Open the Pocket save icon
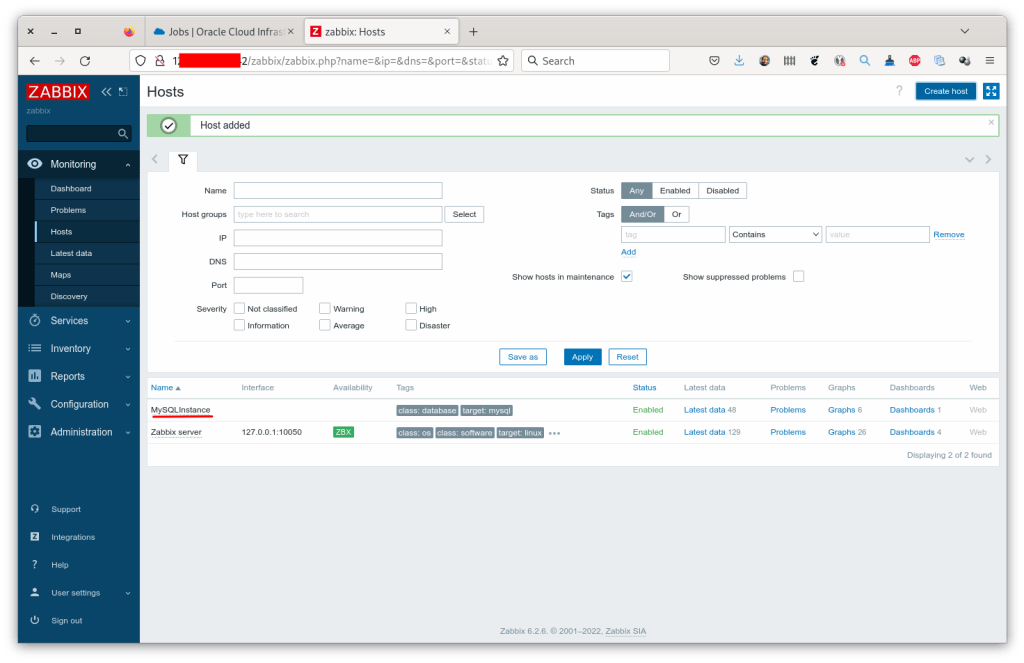Viewport: 1024px width, 663px height. (714, 61)
